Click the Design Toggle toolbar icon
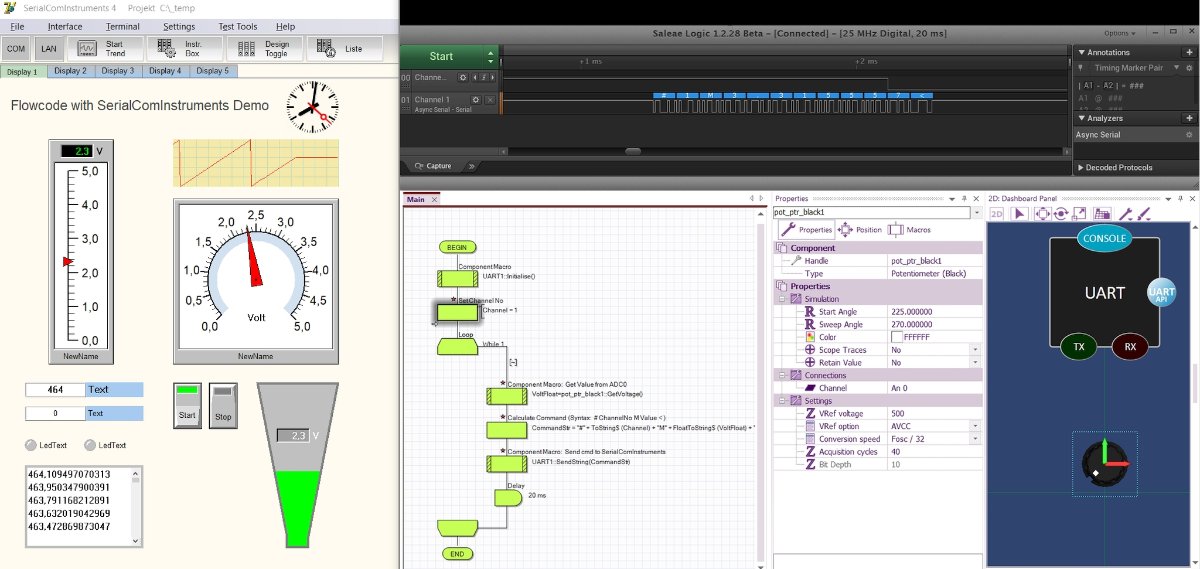This screenshot has height=569, width=1200. click(x=262, y=48)
